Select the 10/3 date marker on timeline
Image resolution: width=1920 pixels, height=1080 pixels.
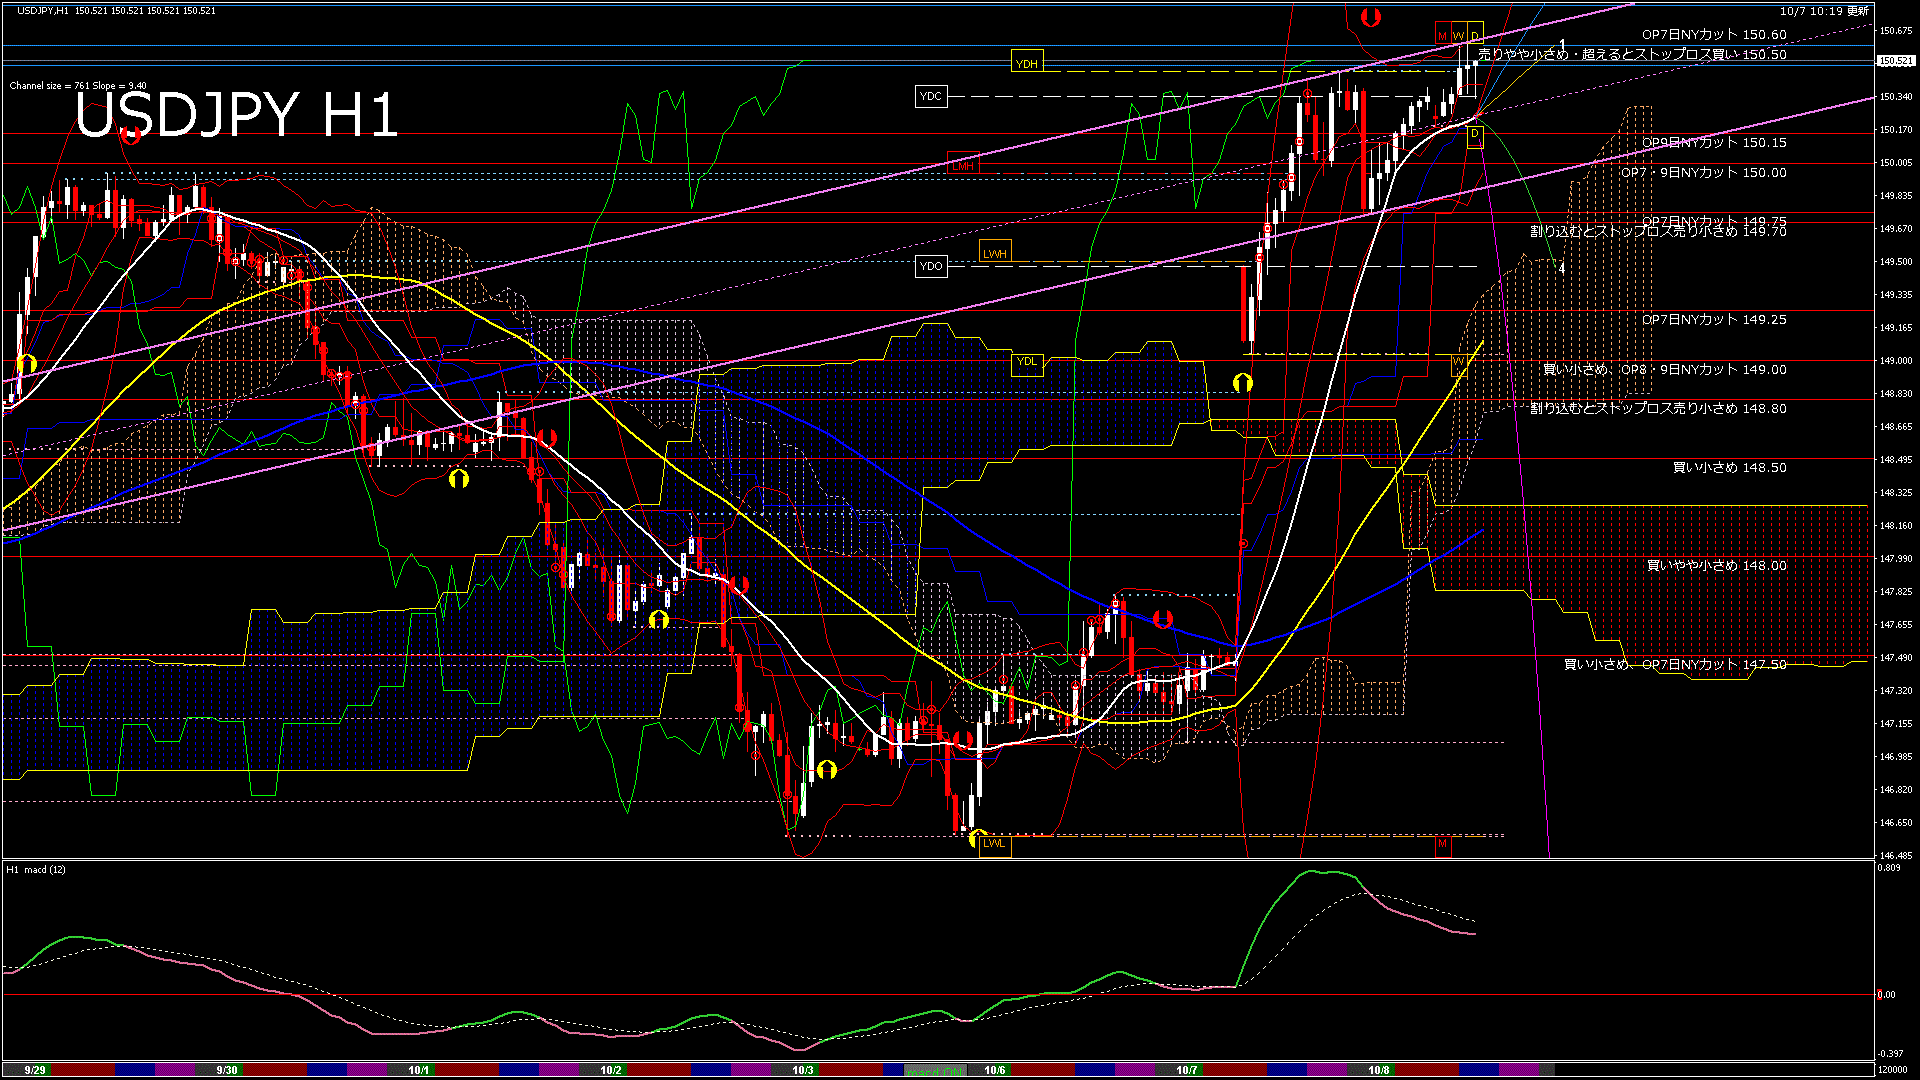coord(802,1070)
